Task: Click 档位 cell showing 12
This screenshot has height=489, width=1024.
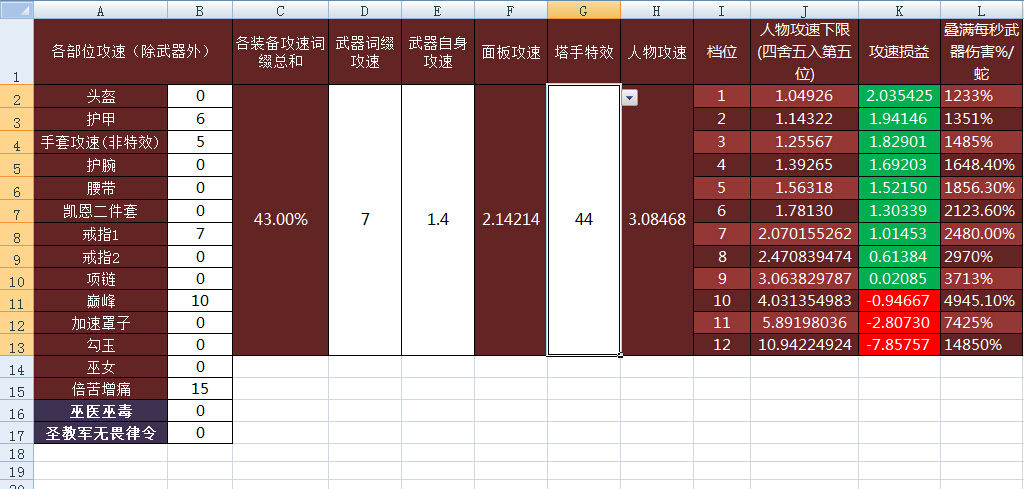Action: click(x=722, y=345)
